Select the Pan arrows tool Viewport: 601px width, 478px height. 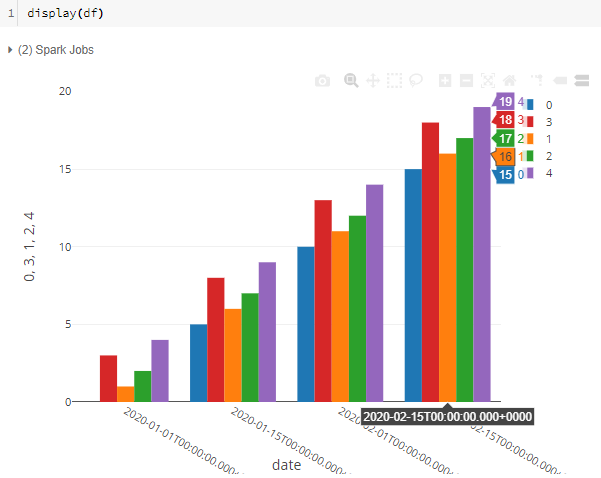pyautogui.click(x=373, y=81)
